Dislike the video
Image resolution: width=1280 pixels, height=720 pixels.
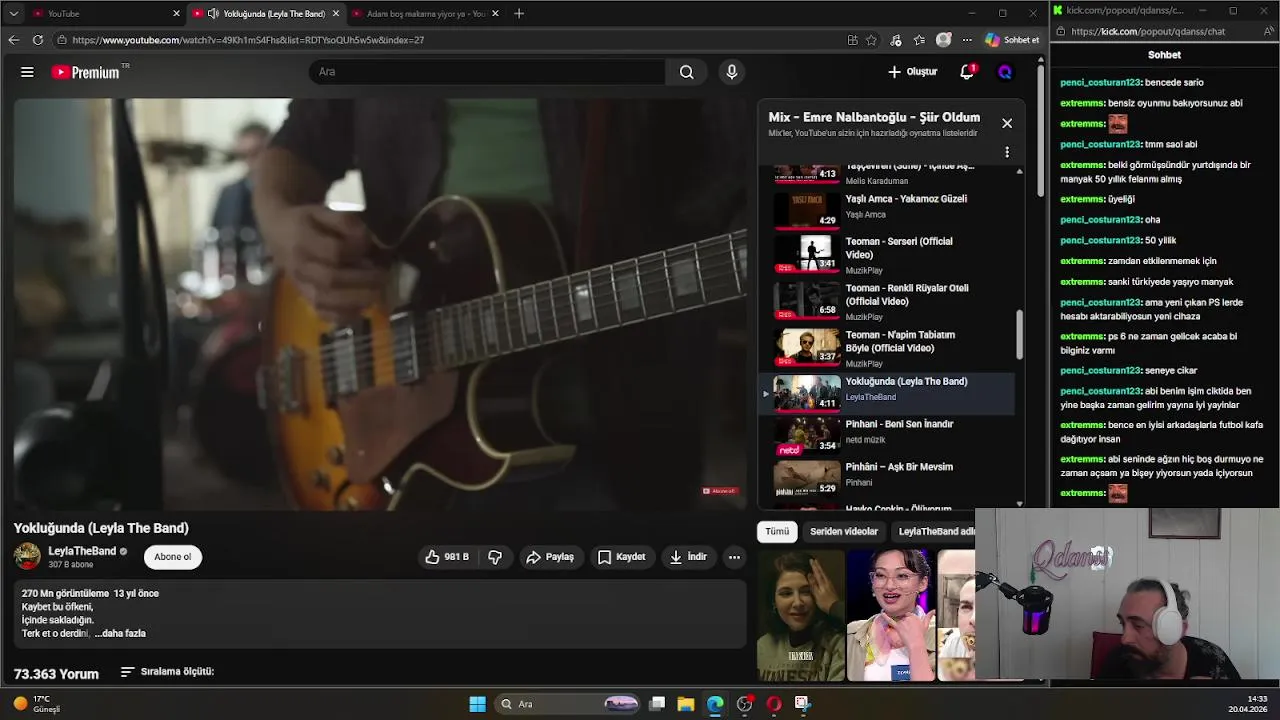[x=495, y=557]
